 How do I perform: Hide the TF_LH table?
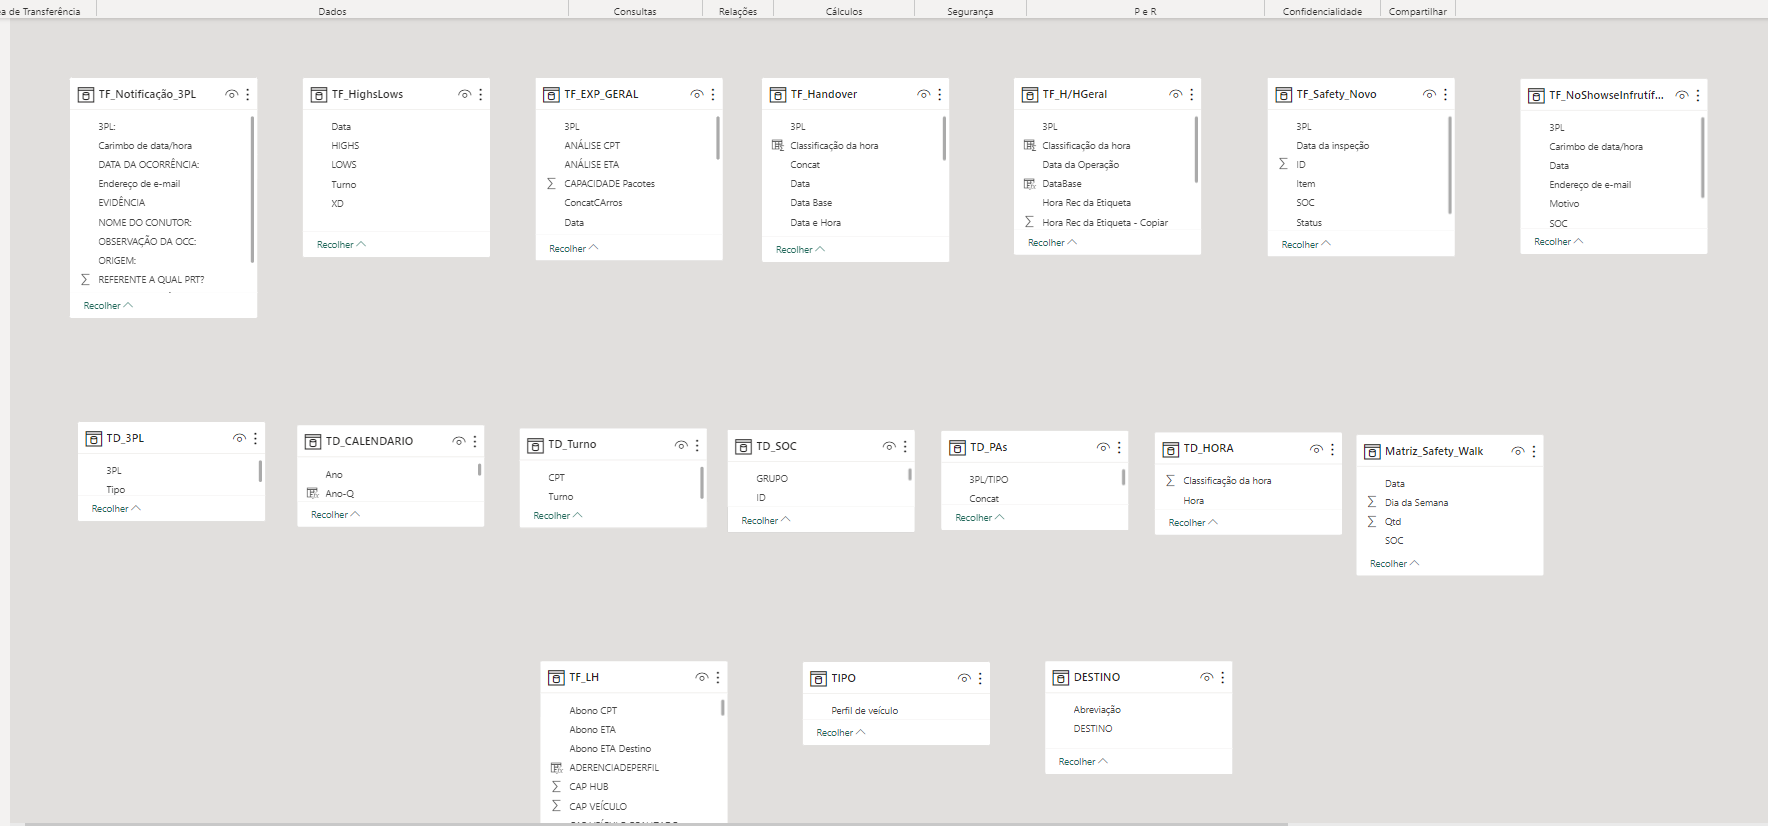(702, 677)
